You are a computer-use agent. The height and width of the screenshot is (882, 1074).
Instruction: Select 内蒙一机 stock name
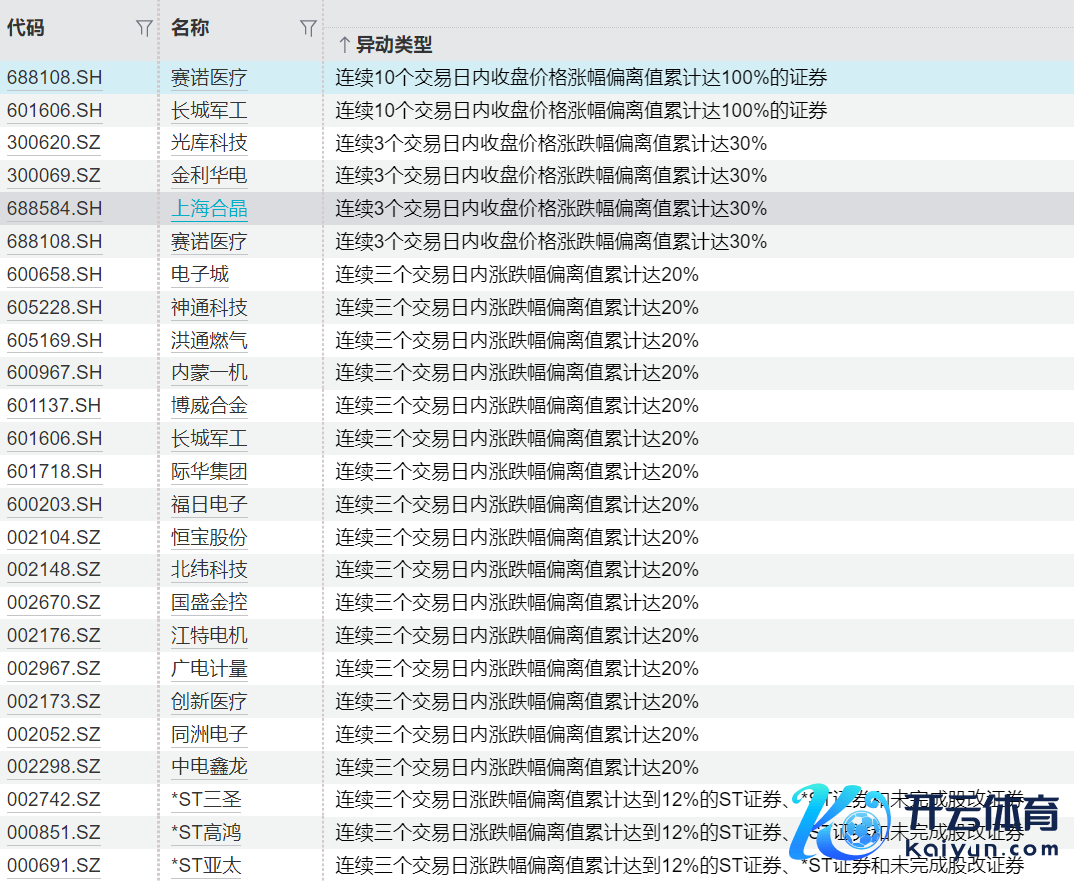[209, 373]
